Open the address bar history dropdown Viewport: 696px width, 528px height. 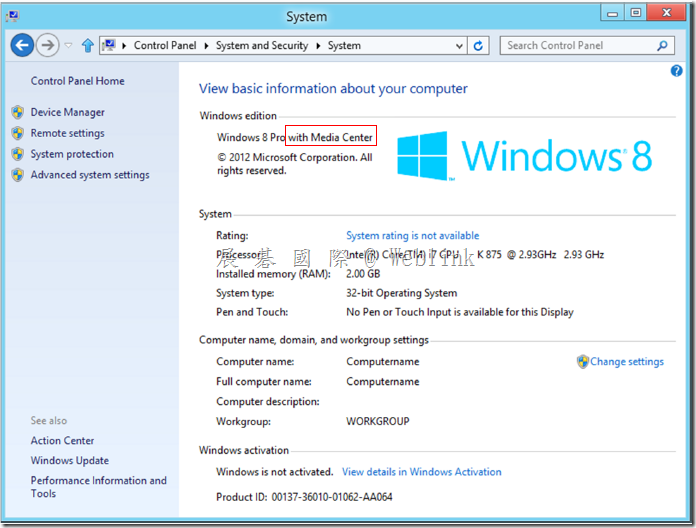[x=459, y=46]
